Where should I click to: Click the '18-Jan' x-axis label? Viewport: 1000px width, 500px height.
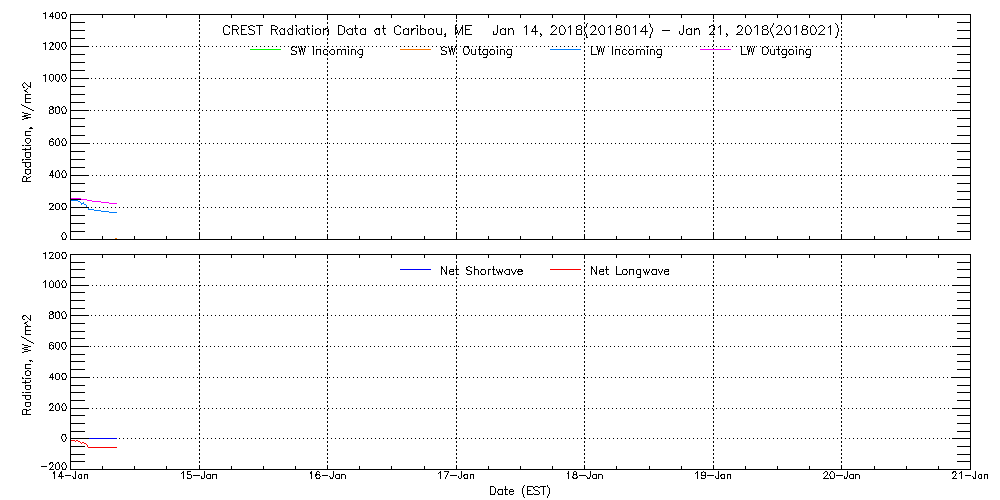click(584, 476)
